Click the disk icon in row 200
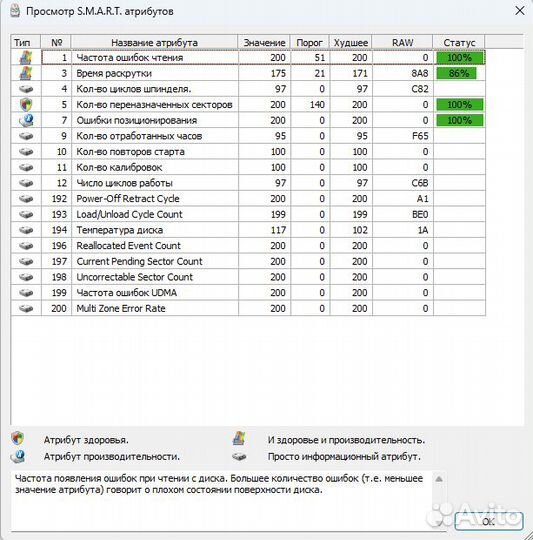The height and width of the screenshot is (540, 533). pyautogui.click(x=26, y=308)
